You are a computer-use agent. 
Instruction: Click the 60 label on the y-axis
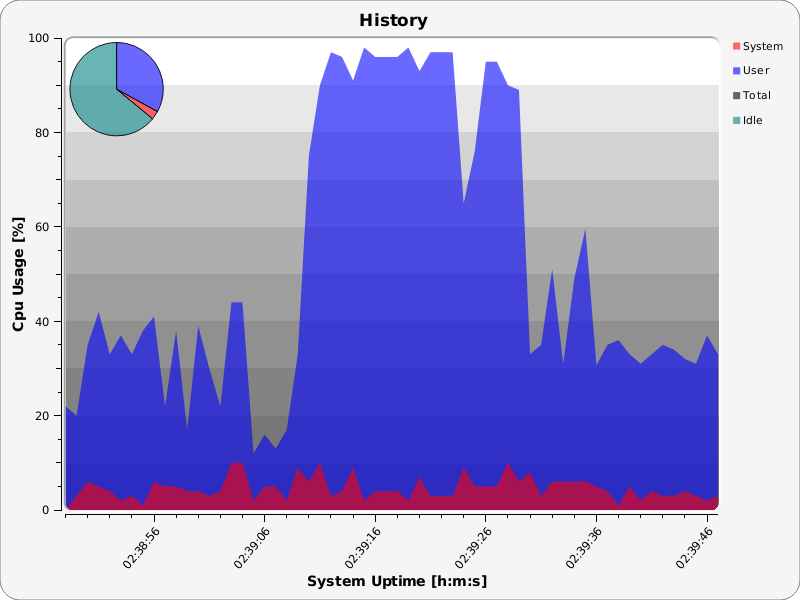point(44,227)
